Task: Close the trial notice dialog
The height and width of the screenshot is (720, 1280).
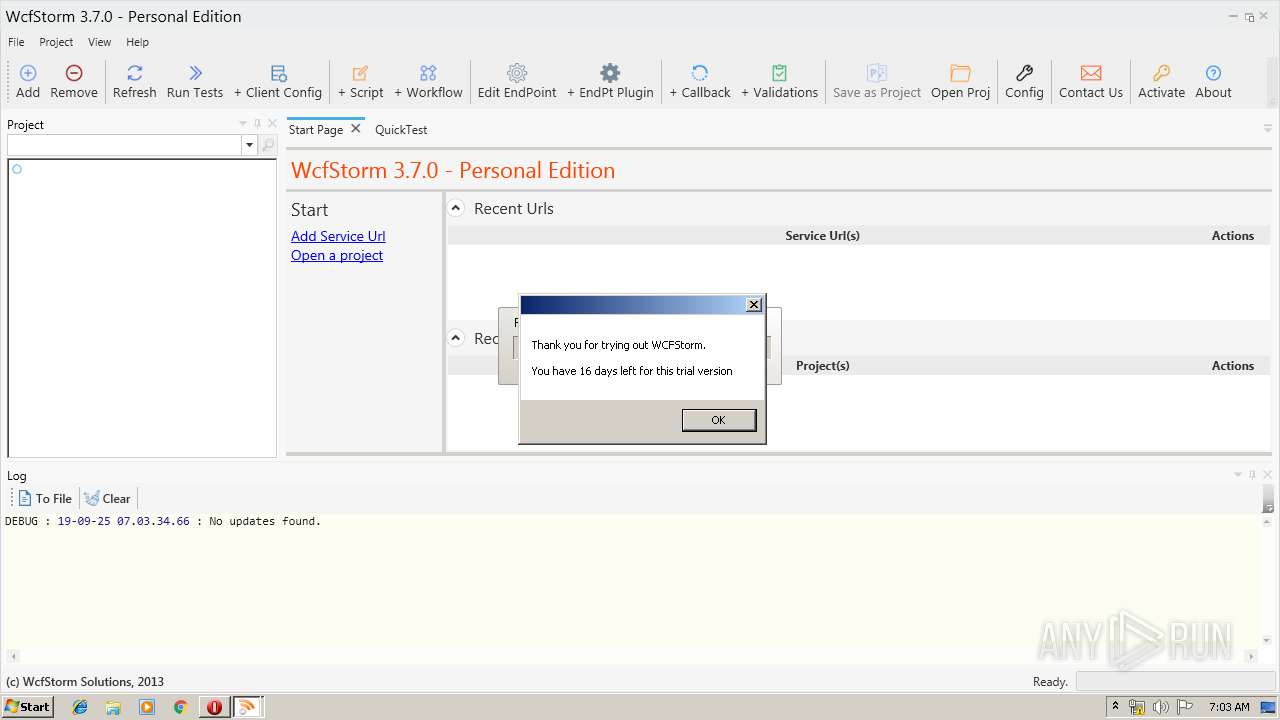Action: (x=754, y=305)
